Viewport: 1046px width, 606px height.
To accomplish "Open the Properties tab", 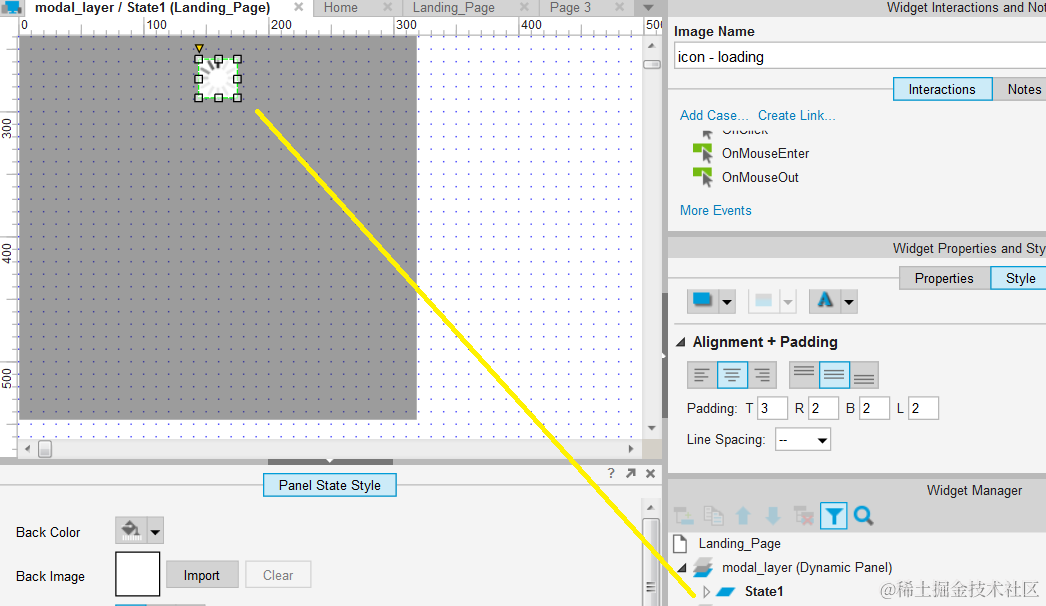I will click(x=944, y=278).
